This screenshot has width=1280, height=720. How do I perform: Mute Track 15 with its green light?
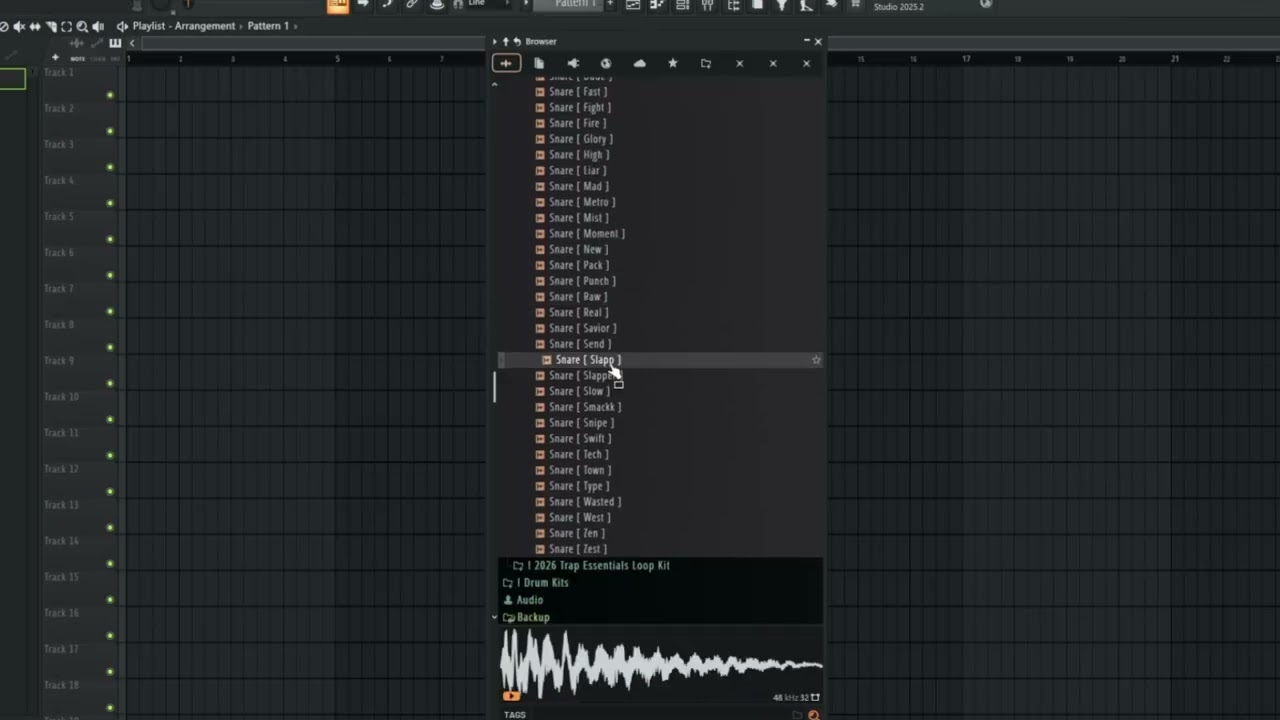coord(110,599)
